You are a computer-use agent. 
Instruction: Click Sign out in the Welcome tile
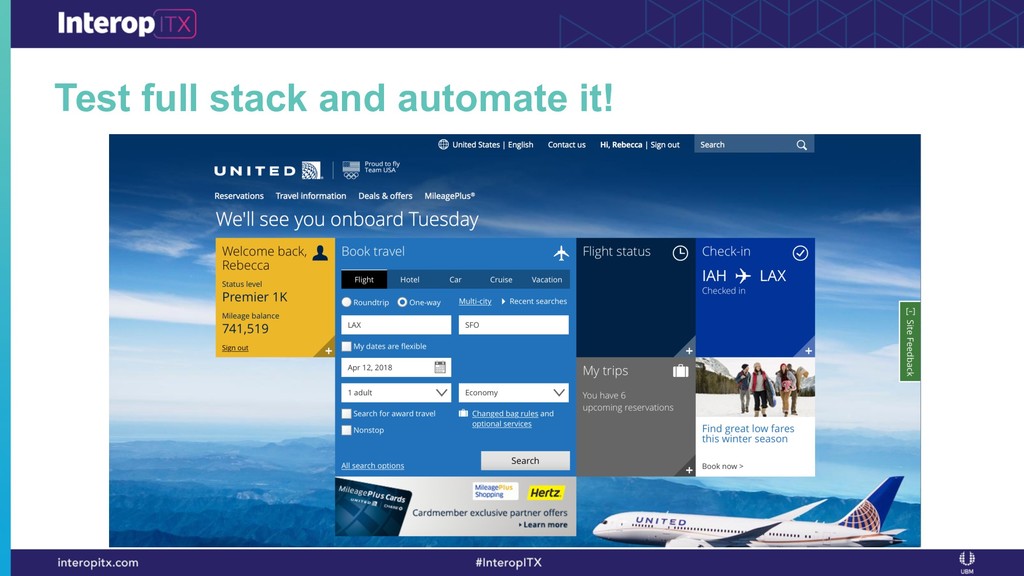tap(235, 348)
